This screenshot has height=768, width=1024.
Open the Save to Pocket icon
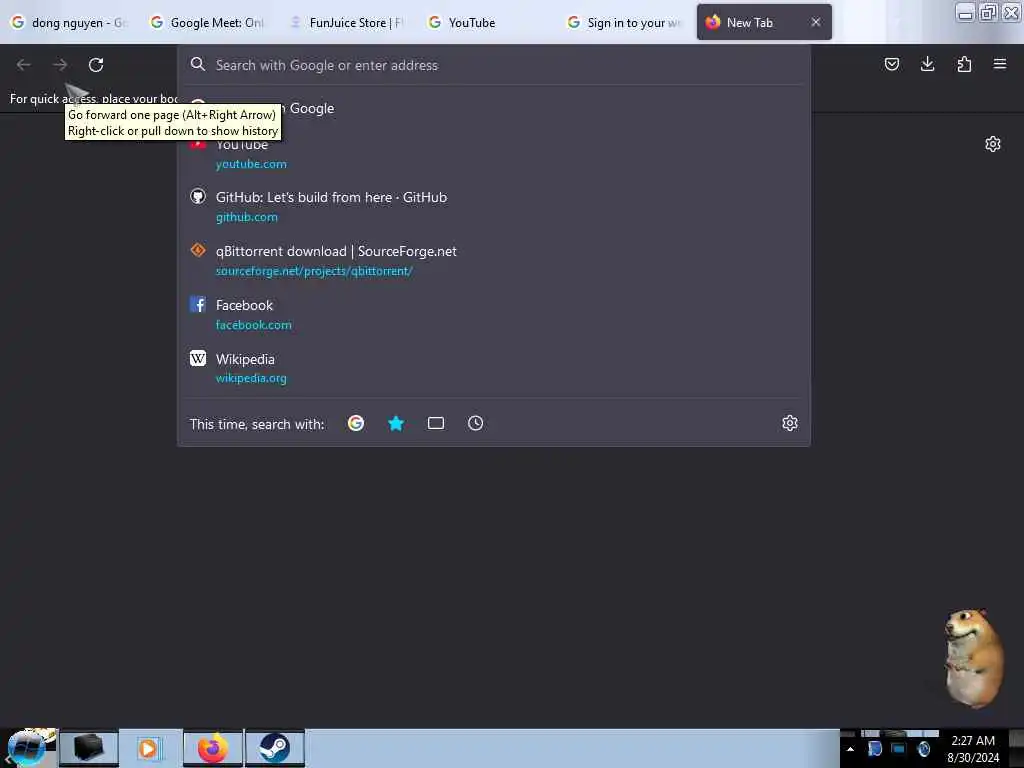point(891,64)
